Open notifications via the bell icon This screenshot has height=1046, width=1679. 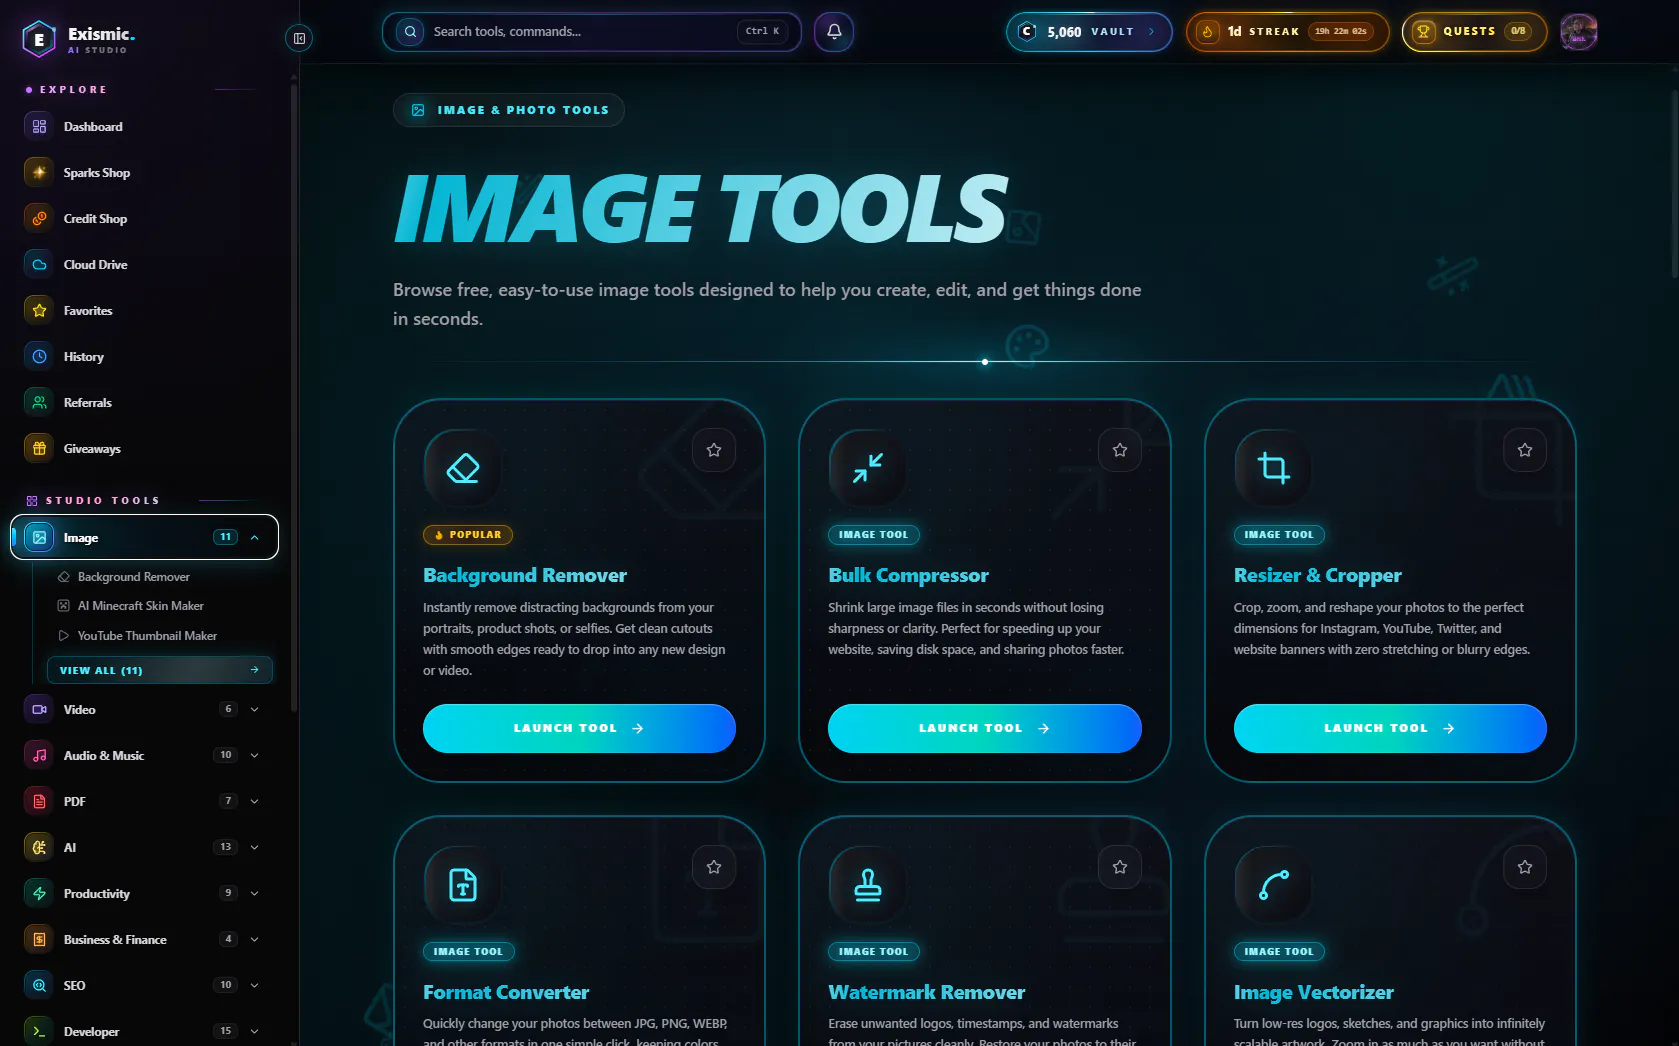click(x=834, y=32)
